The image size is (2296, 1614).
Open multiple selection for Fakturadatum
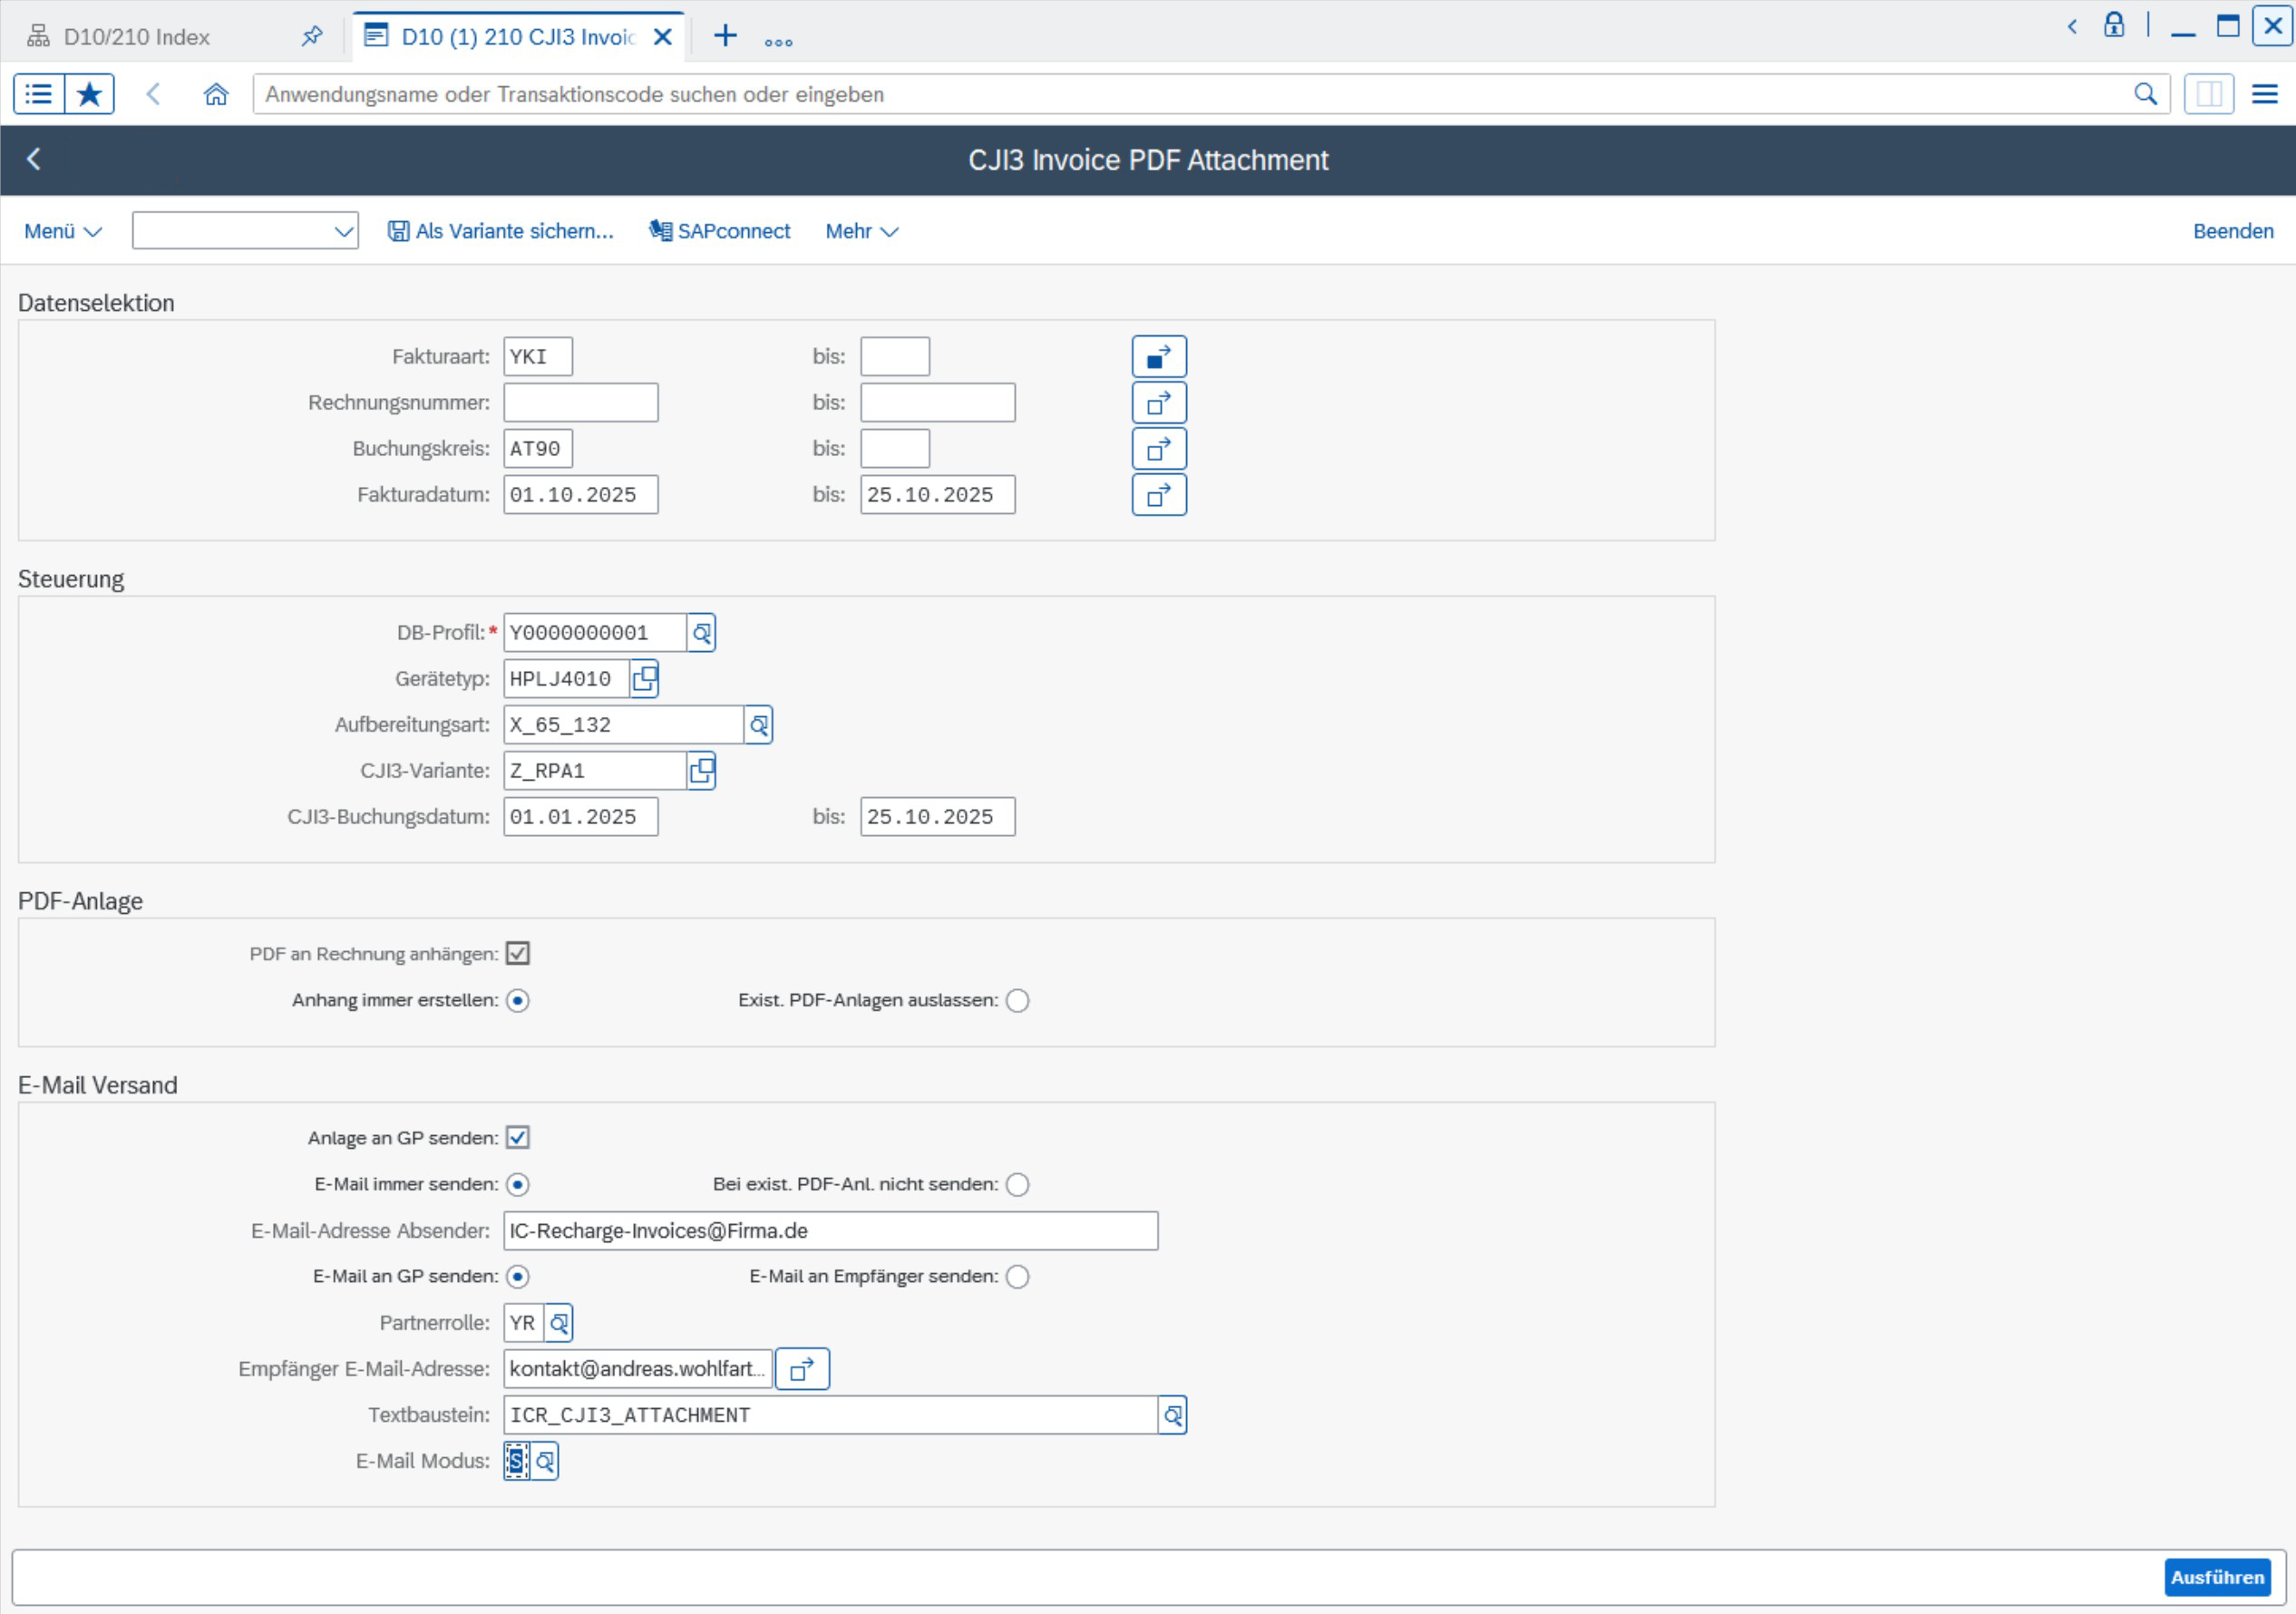1158,495
